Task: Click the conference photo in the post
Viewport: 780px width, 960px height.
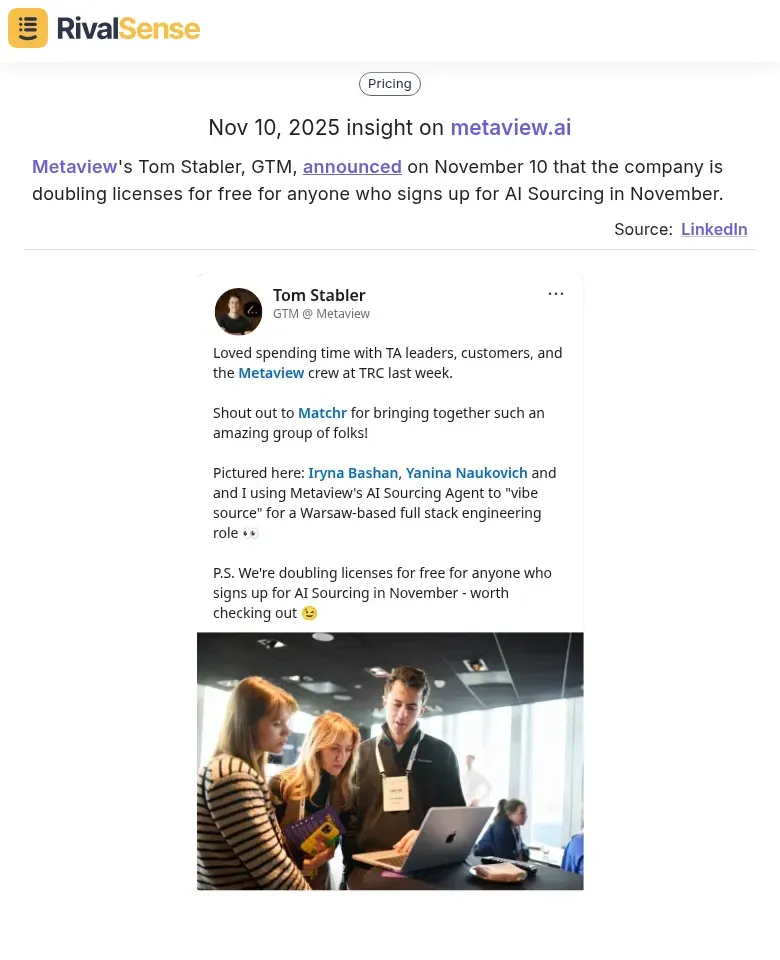Action: click(390, 761)
